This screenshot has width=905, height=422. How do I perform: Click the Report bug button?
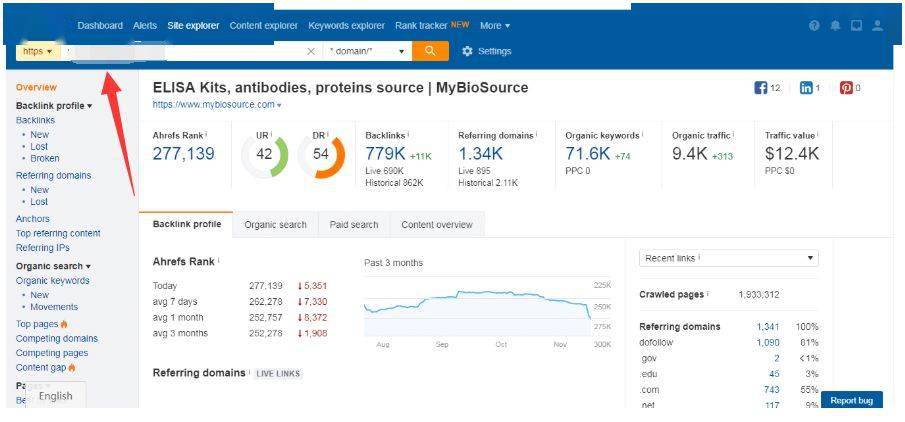point(851,400)
